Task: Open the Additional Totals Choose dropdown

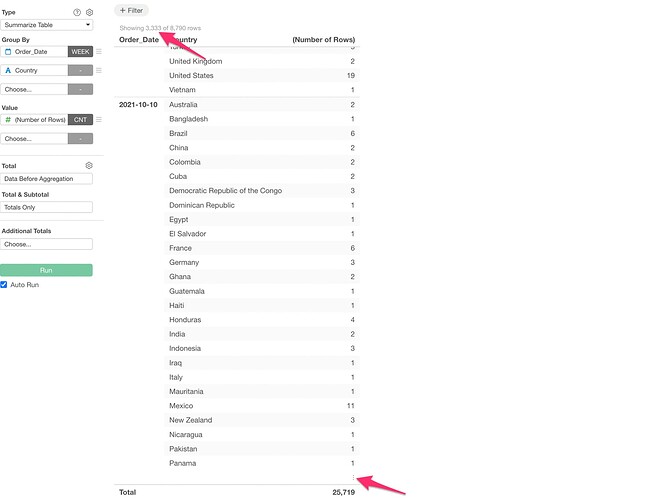Action: coord(46,244)
